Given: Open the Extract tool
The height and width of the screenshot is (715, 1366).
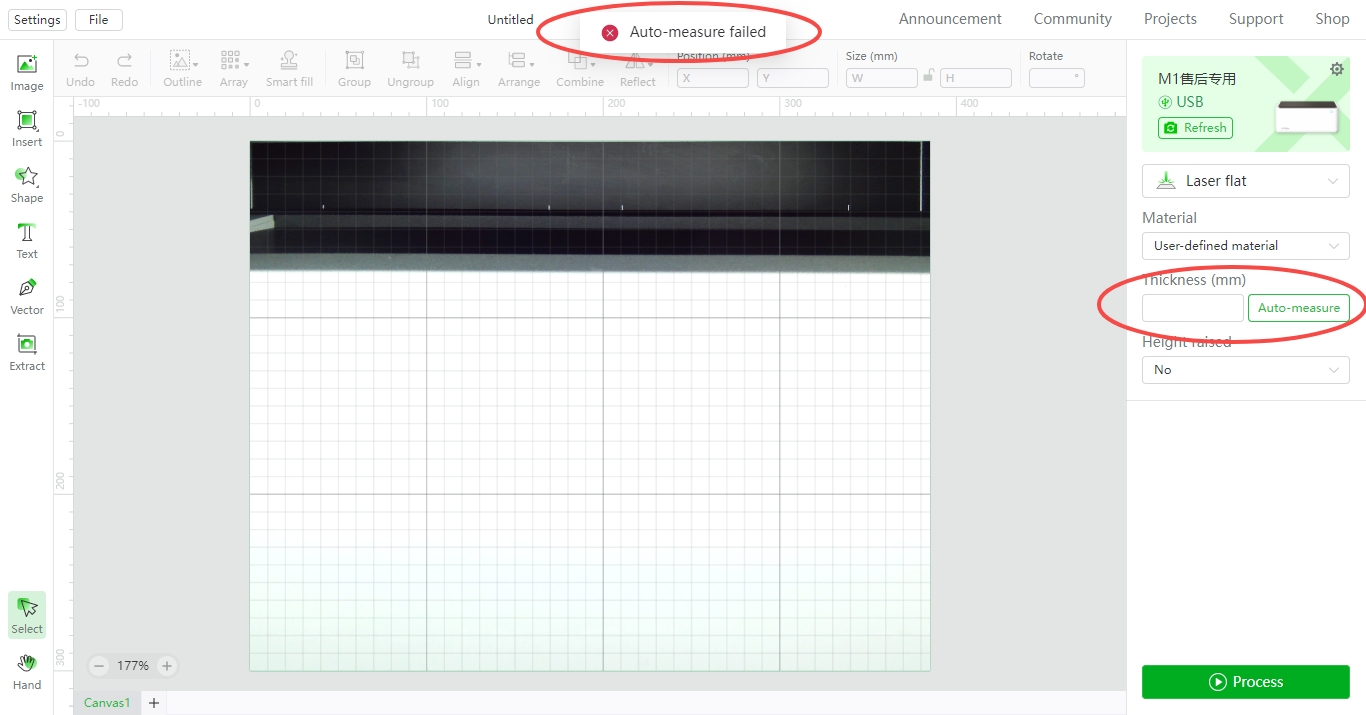Looking at the screenshot, I should [27, 352].
